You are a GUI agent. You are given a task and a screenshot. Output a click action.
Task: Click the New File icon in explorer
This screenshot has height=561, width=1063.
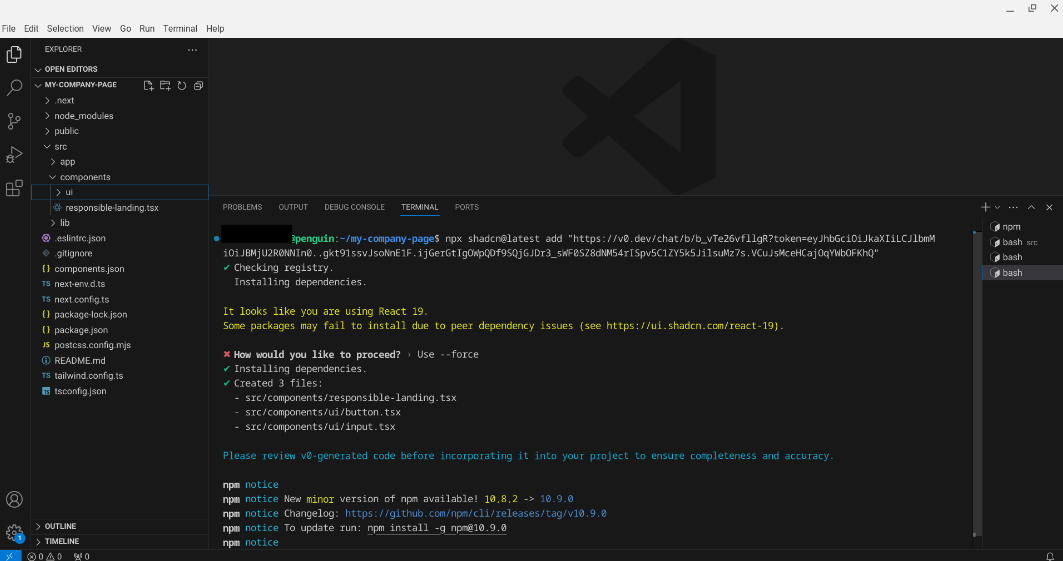148,85
